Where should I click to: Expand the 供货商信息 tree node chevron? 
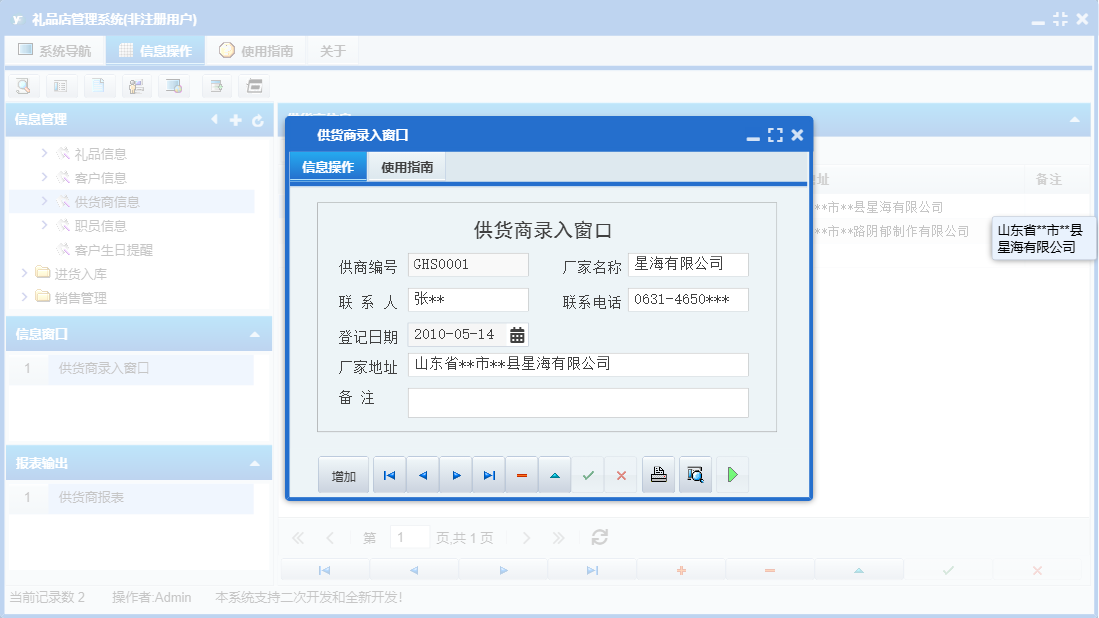pos(44,201)
